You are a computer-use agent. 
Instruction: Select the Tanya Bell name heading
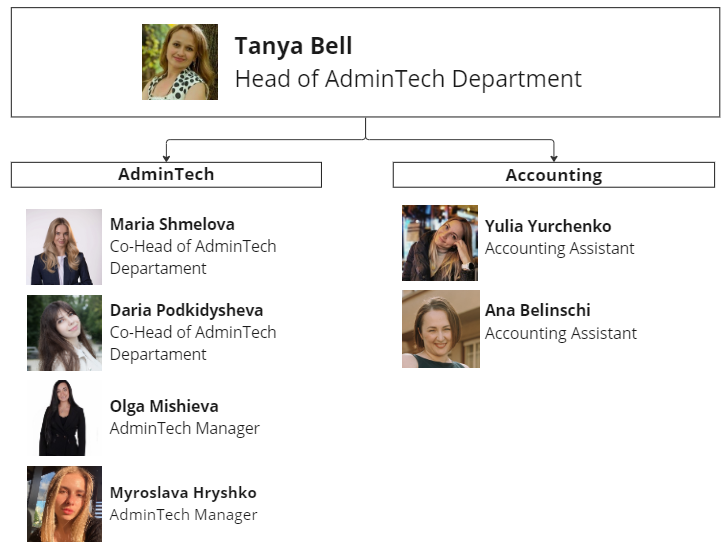[293, 46]
